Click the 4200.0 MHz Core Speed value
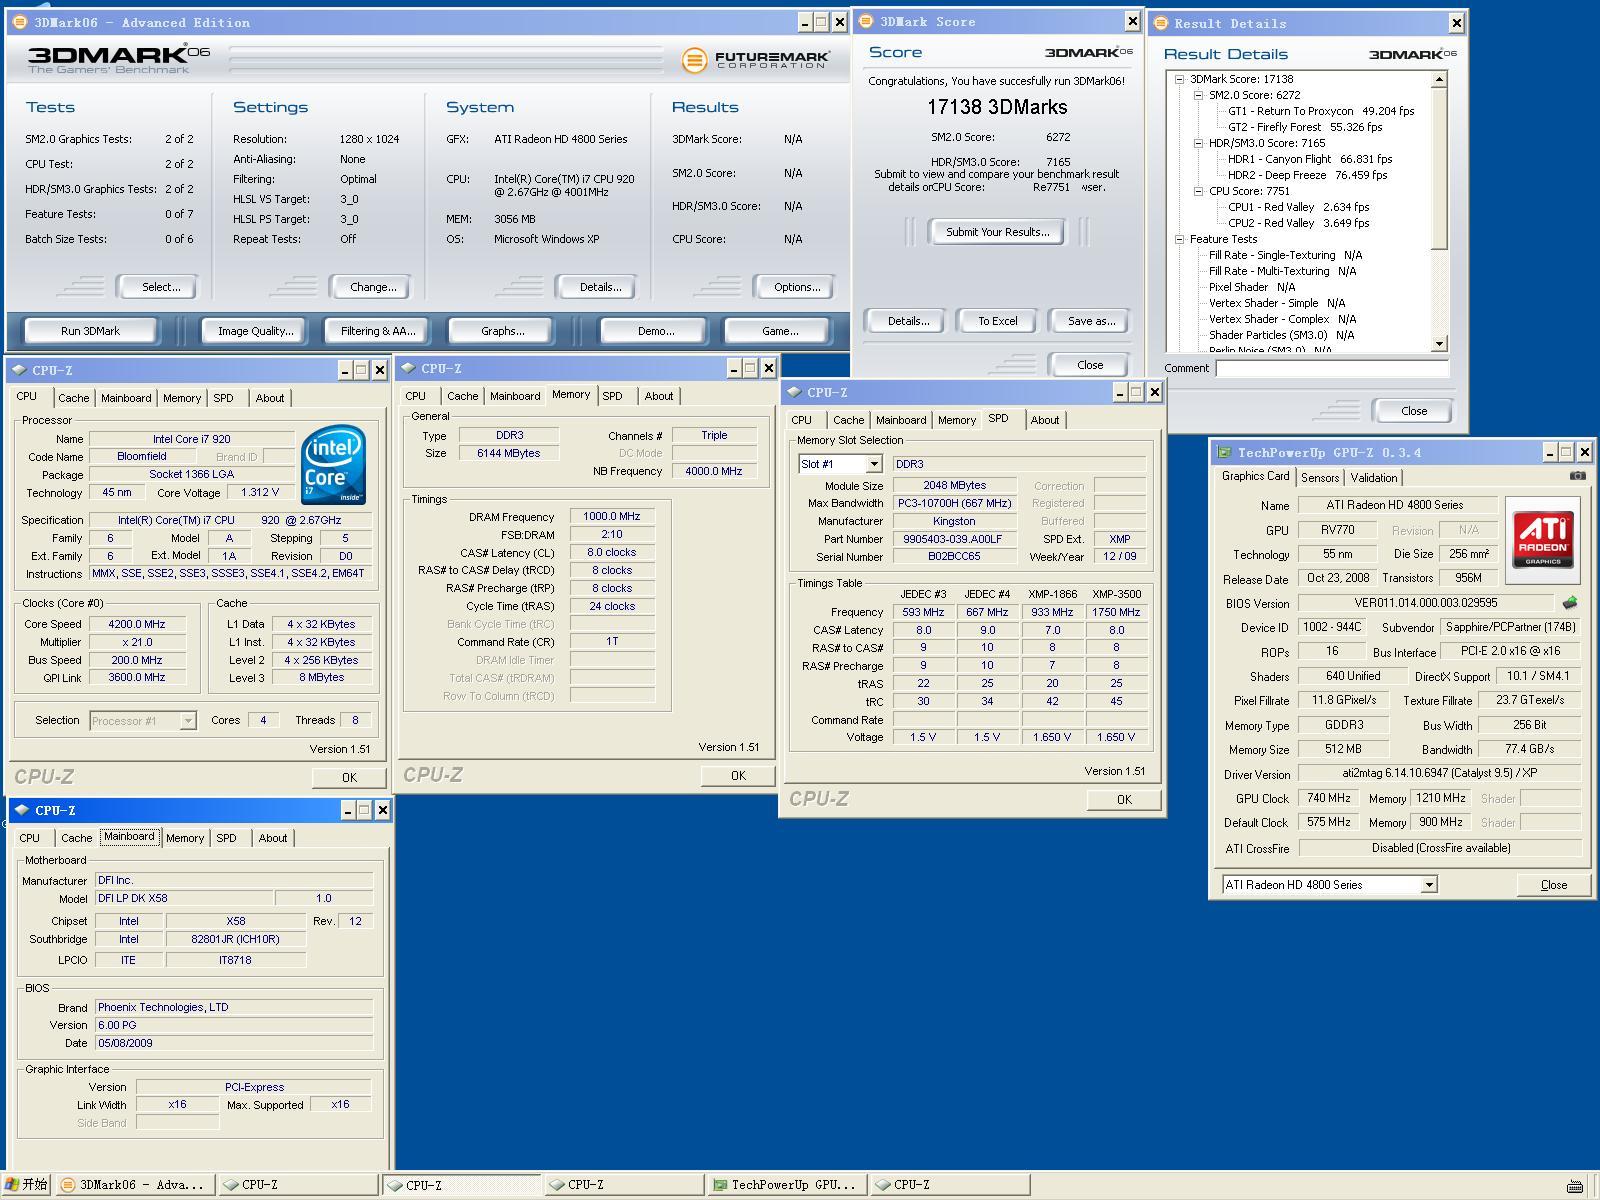The height and width of the screenshot is (1200, 1600). point(137,624)
